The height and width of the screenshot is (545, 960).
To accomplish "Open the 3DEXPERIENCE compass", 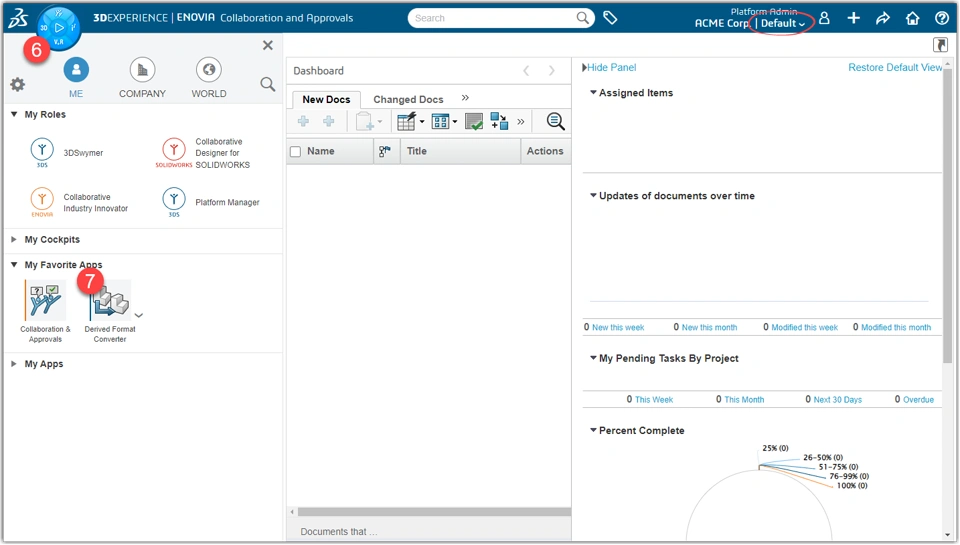I will [59, 28].
